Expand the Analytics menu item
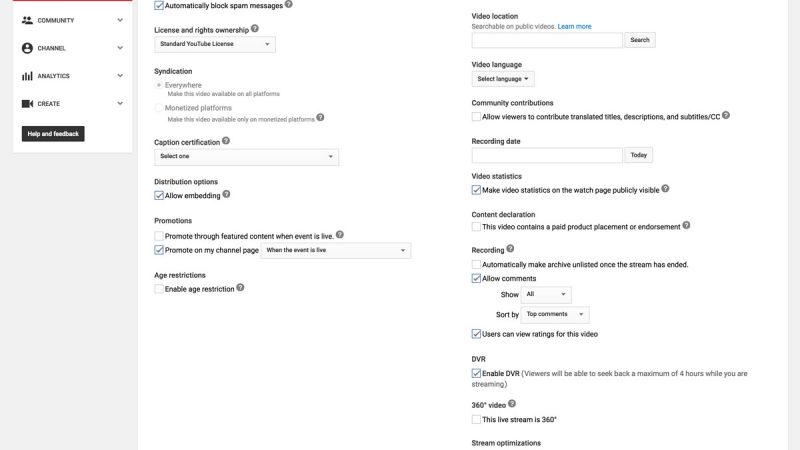This screenshot has width=800, height=450. (x=120, y=75)
